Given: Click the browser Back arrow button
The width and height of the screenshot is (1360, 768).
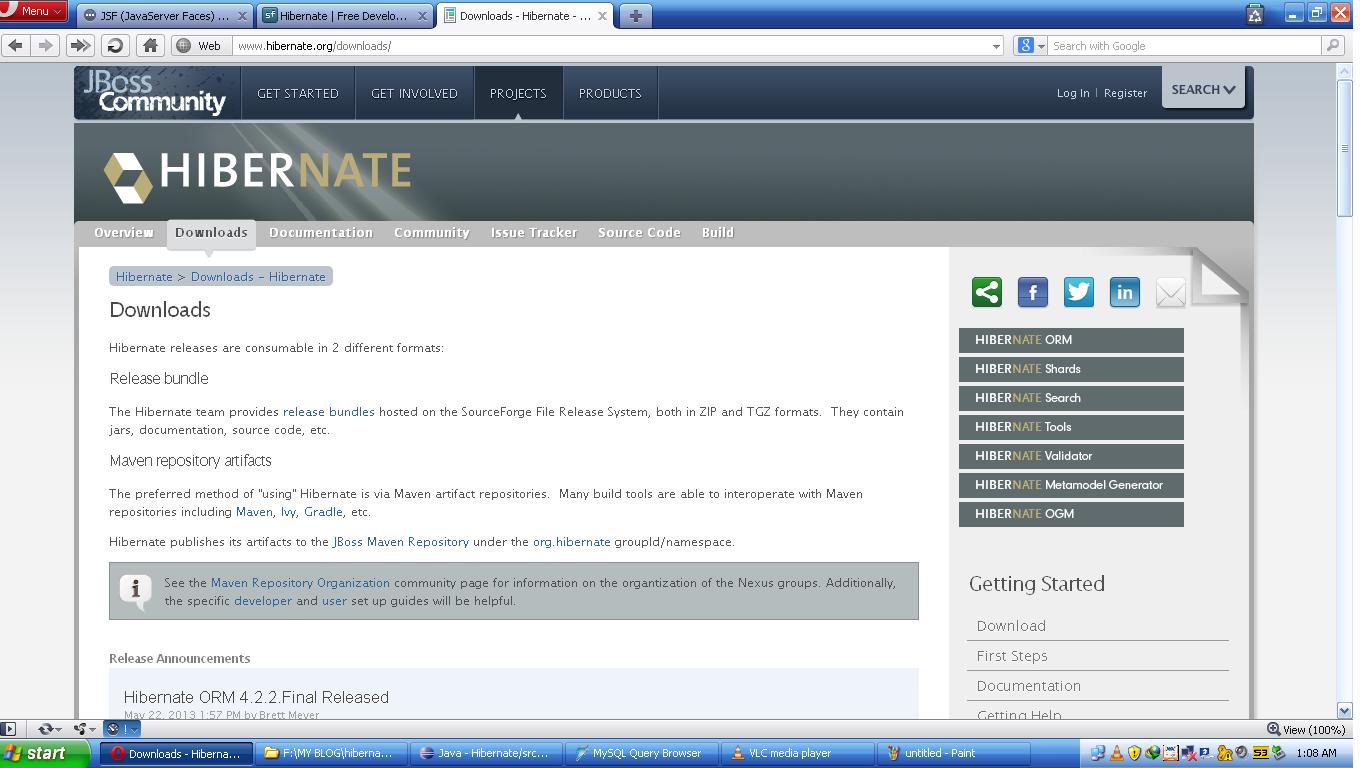Looking at the screenshot, I should 15,45.
